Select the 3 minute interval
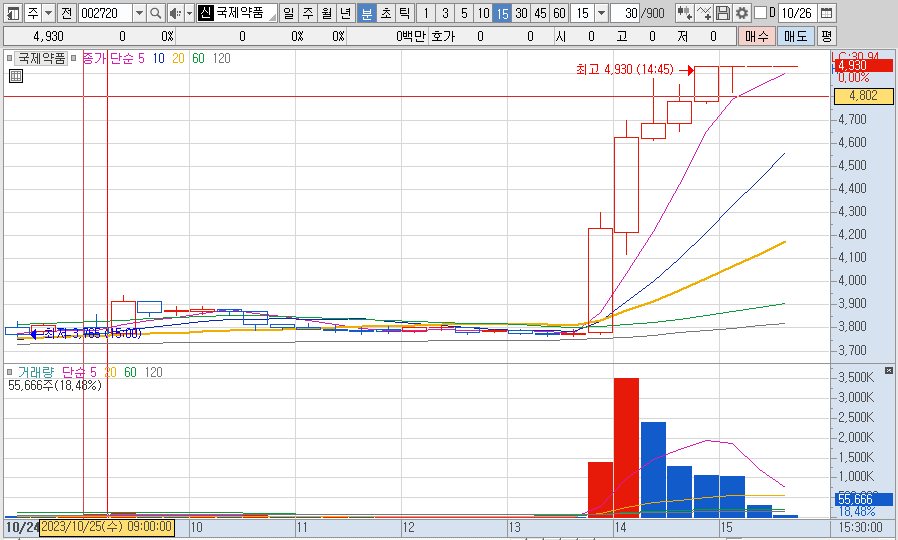 (445, 13)
